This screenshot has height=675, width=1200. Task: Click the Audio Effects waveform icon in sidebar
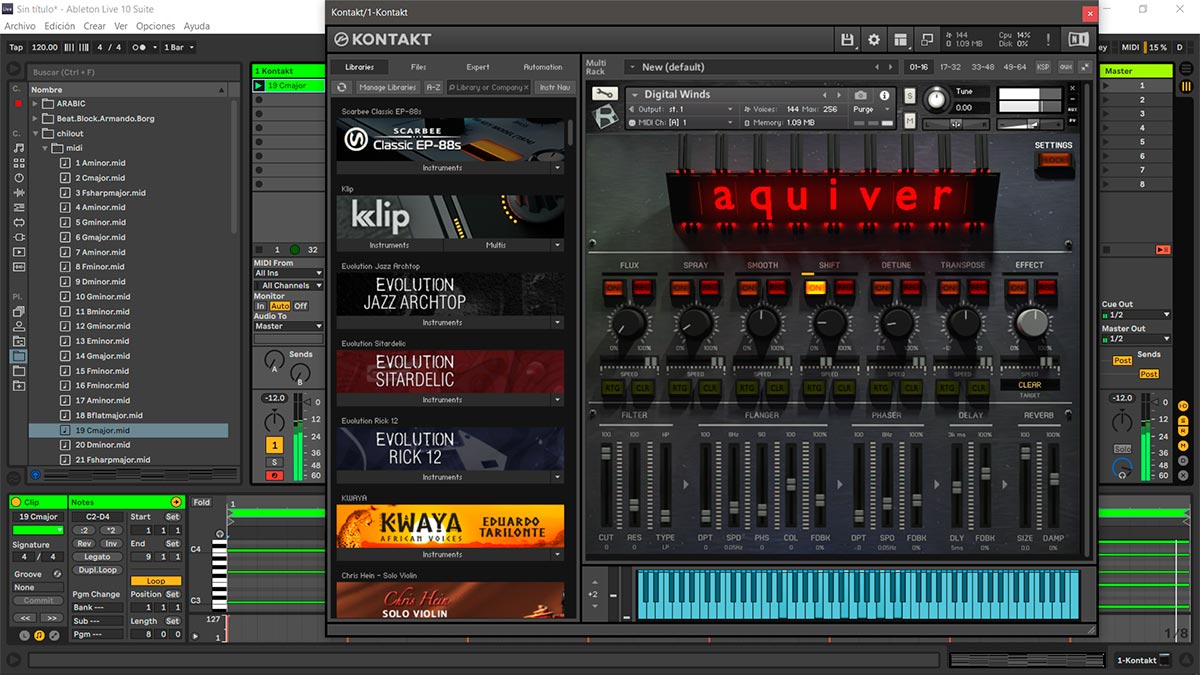click(x=19, y=193)
